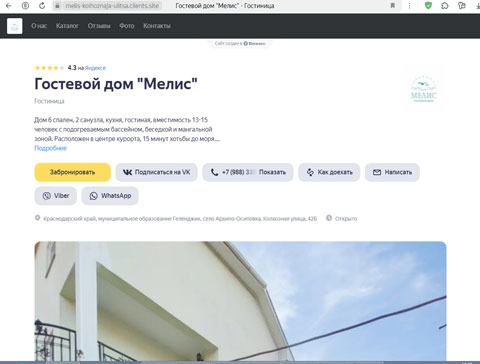
Task: Click the Как доехать button
Action: coord(329,172)
